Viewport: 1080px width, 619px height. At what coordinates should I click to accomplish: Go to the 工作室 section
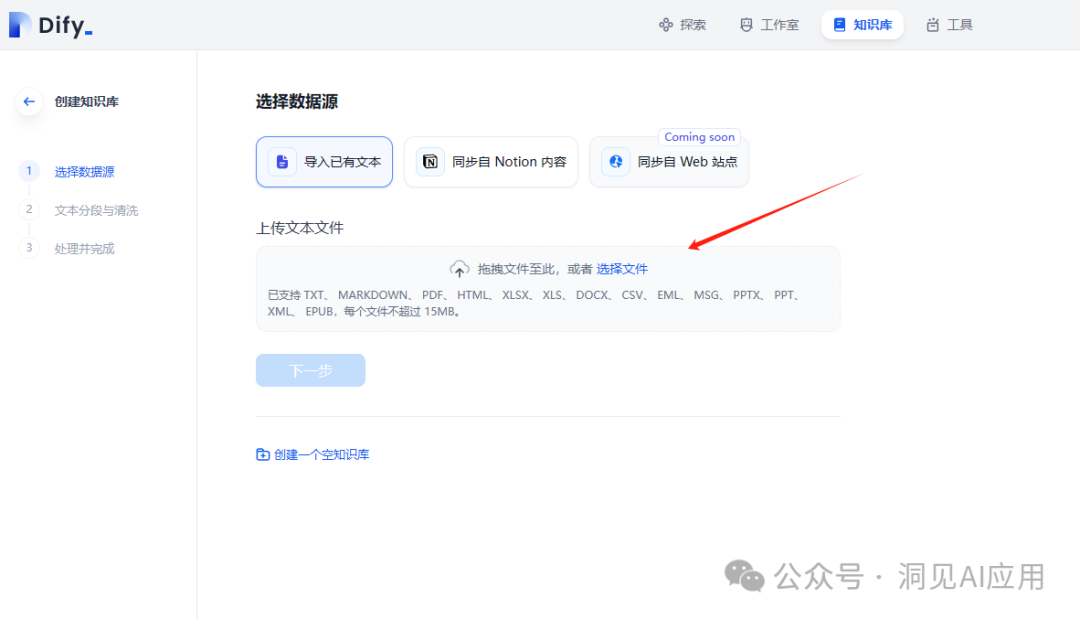coord(769,24)
